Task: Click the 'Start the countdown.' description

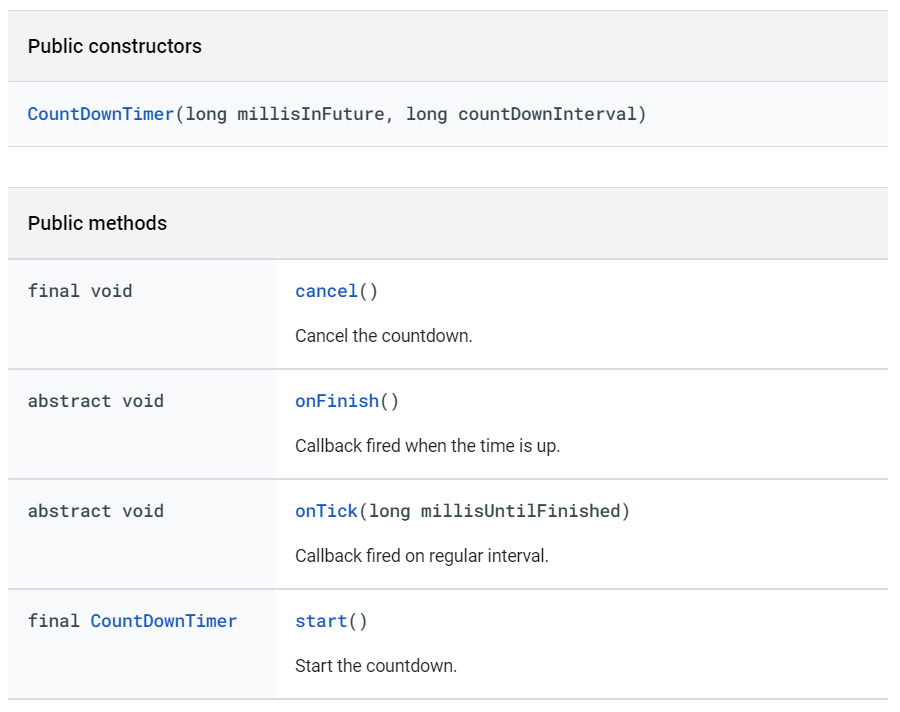Action: click(x=376, y=666)
